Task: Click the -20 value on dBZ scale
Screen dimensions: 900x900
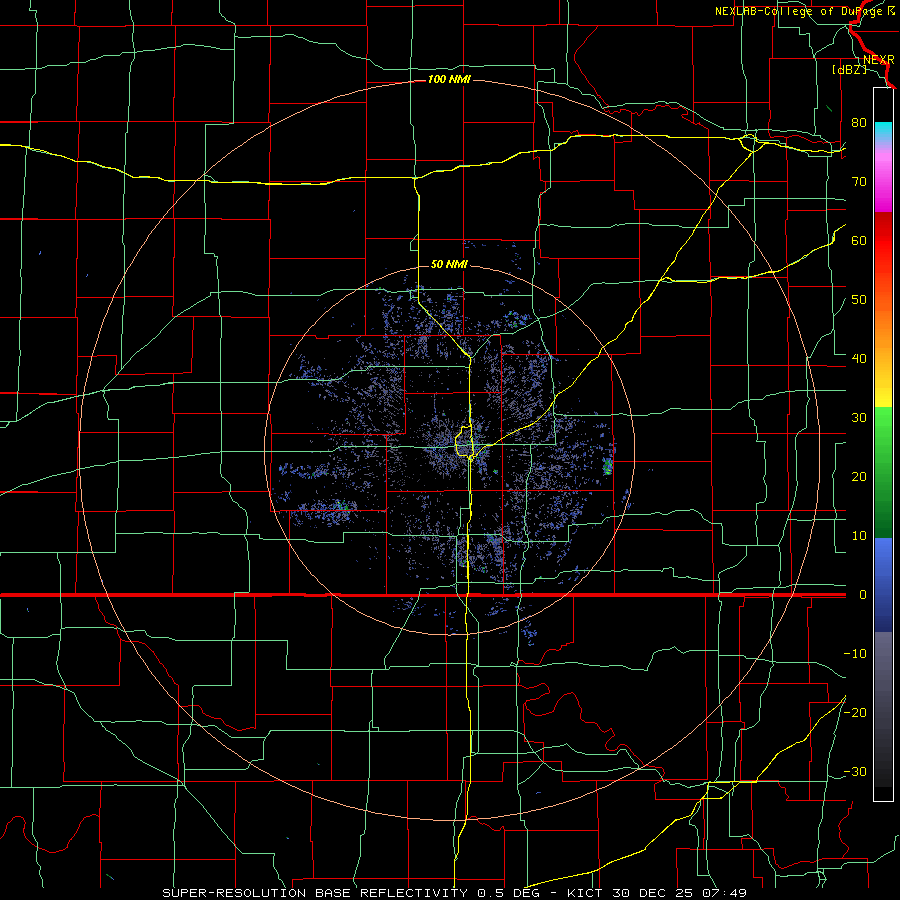Action: click(855, 713)
